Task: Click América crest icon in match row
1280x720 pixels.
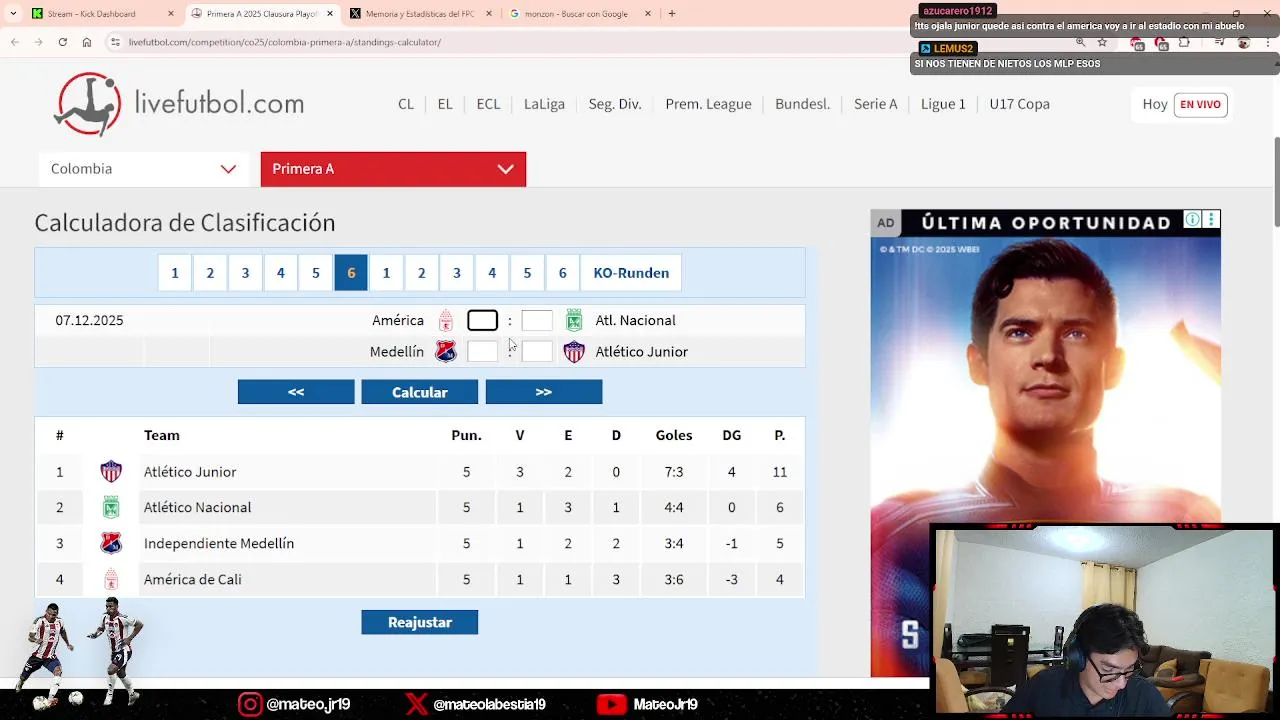Action: [x=446, y=321]
